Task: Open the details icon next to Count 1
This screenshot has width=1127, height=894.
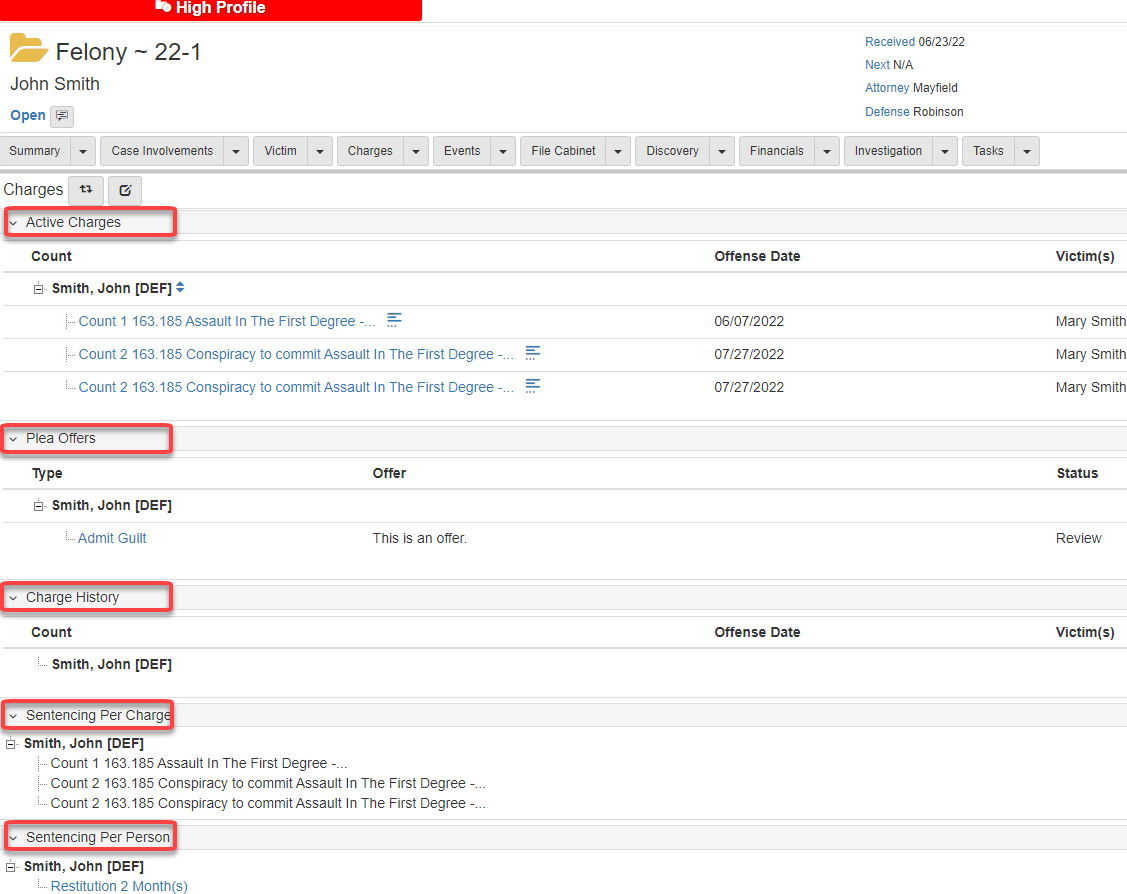Action: (x=394, y=320)
